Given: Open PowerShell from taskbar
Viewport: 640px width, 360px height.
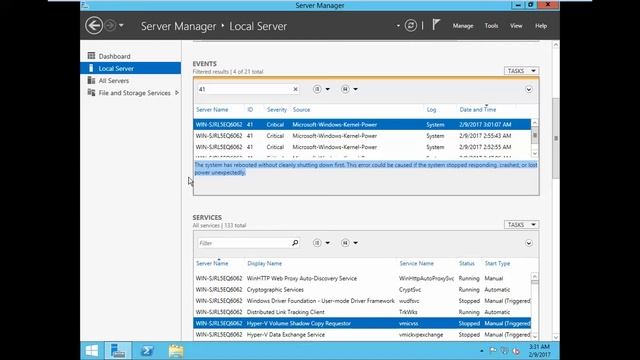Looking at the screenshot, I should [147, 351].
